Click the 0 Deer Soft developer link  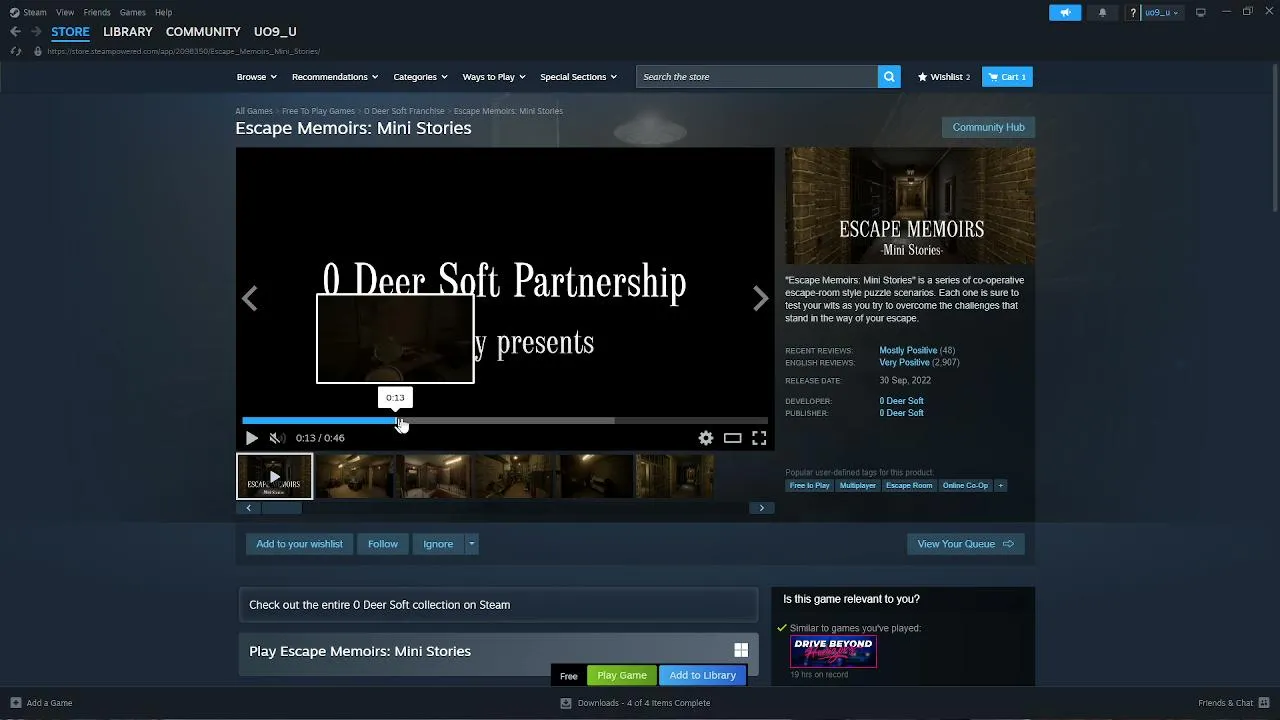point(901,401)
